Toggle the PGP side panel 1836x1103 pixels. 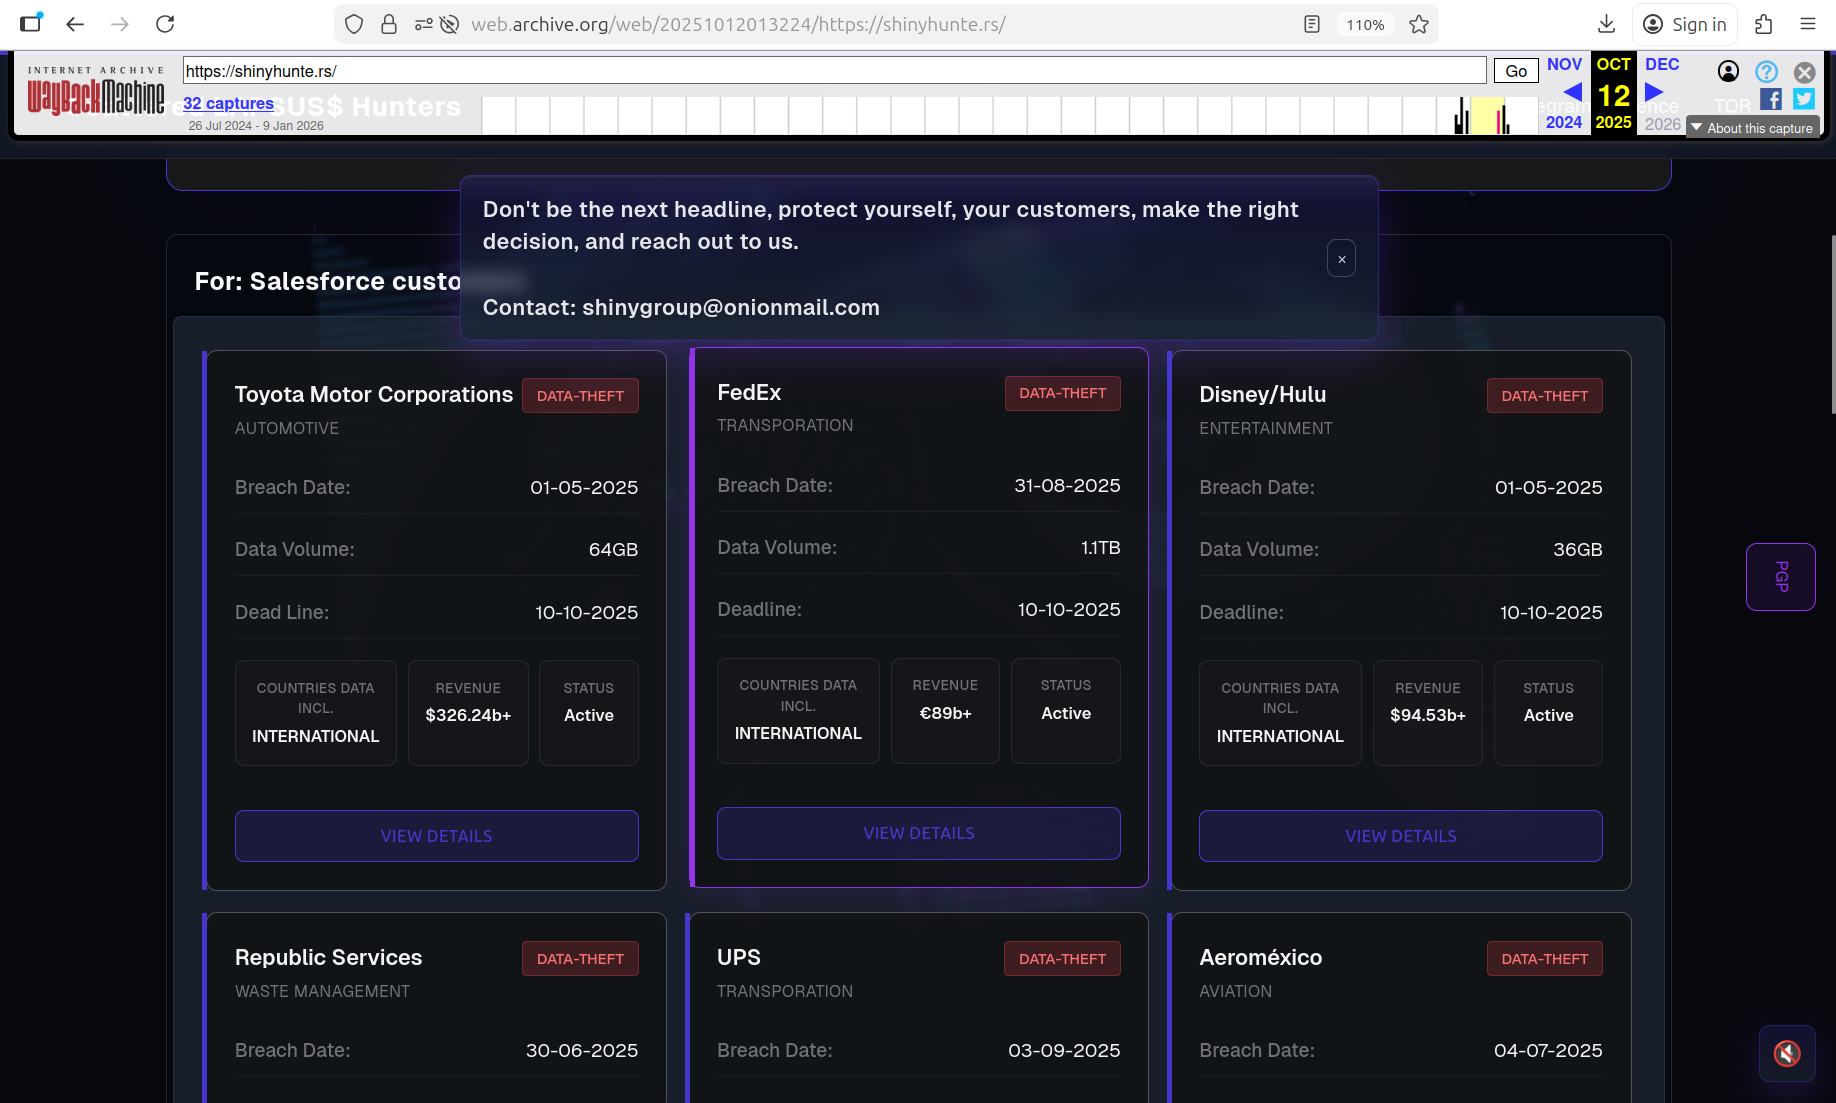coord(1780,577)
